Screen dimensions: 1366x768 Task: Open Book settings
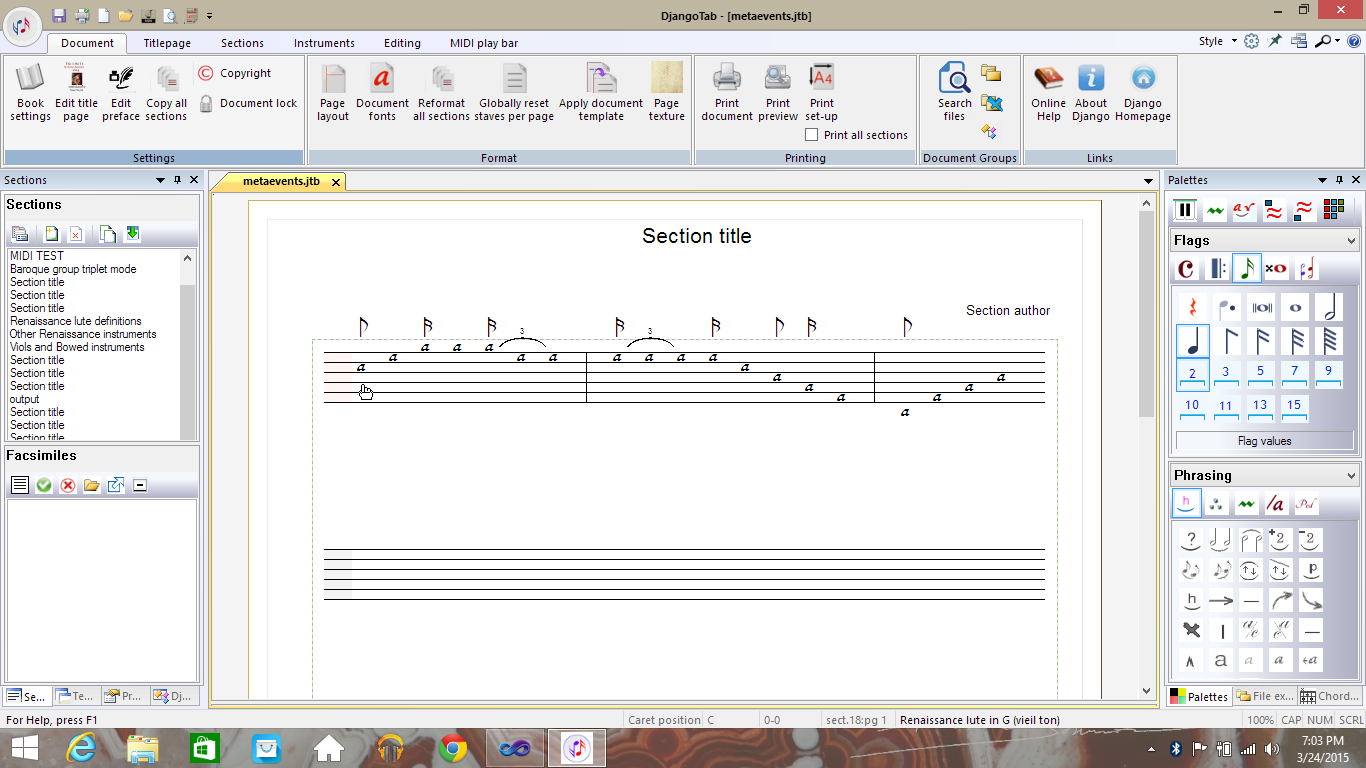coord(30,92)
